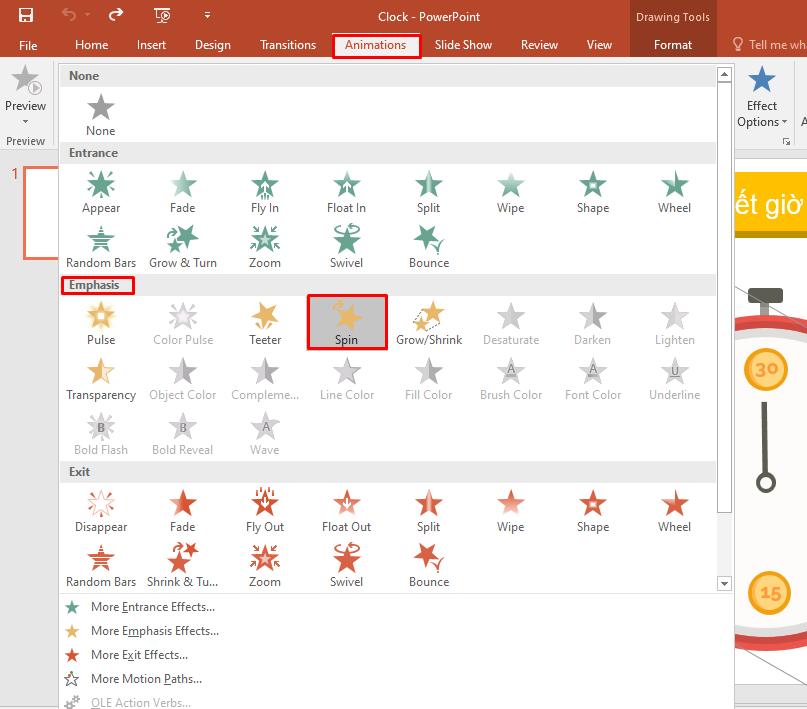The image size is (807, 709).
Task: Select the Appear entrance animation
Action: [x=101, y=192]
